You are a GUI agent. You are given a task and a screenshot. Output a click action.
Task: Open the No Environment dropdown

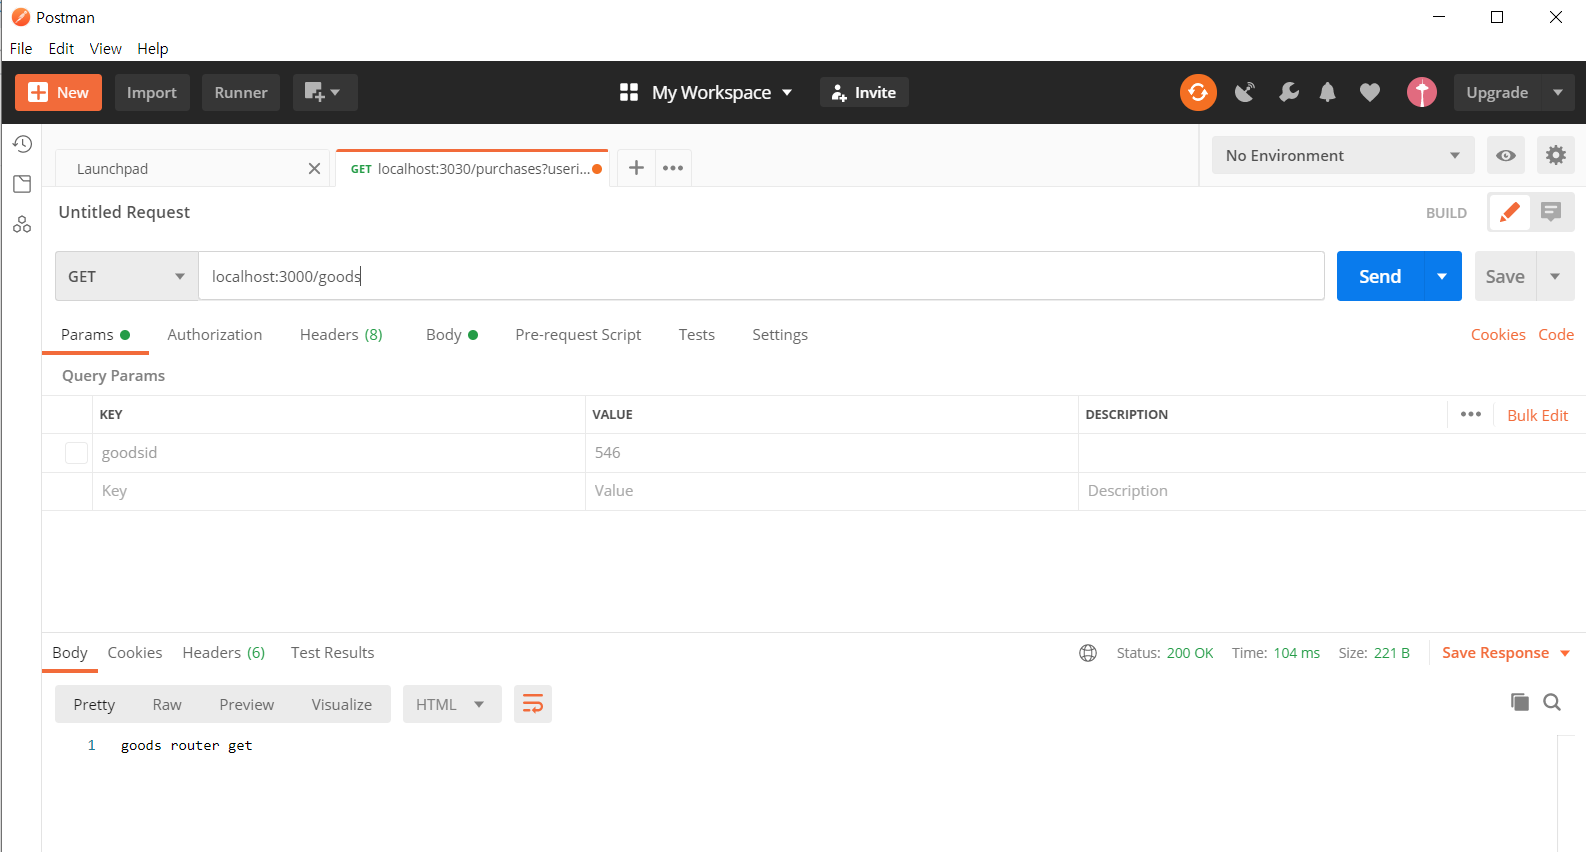tap(1343, 155)
